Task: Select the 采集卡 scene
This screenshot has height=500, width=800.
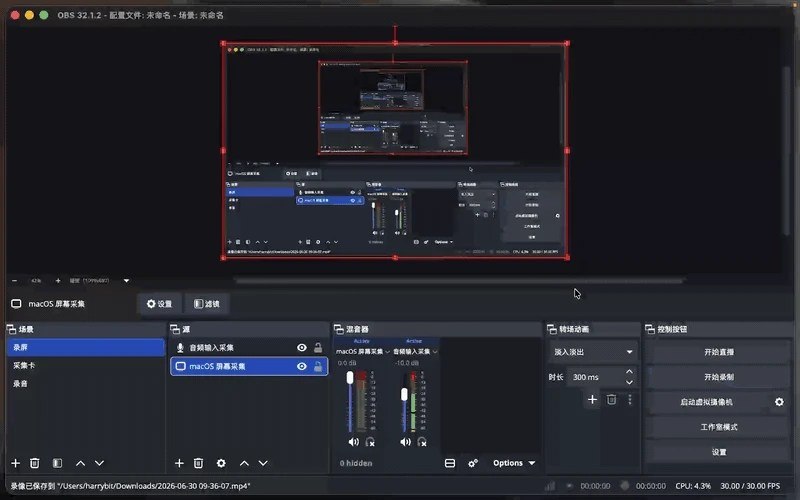Action: click(x=85, y=365)
